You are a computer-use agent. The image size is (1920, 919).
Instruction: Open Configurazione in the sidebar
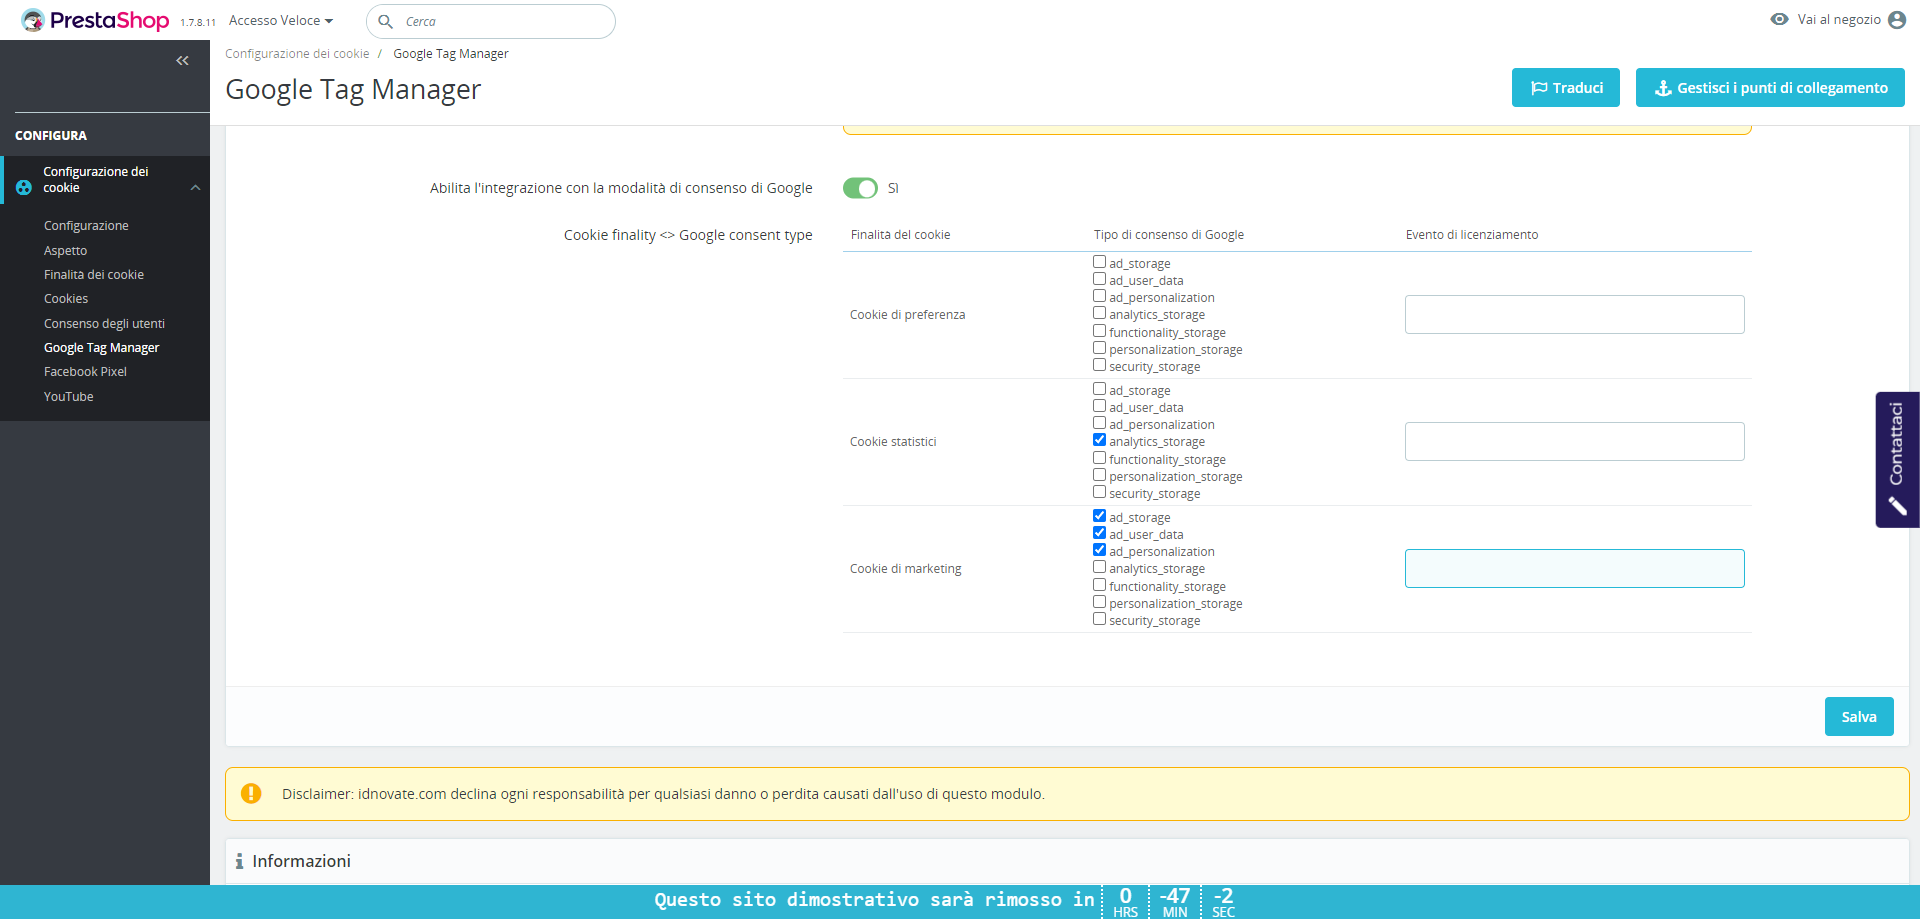tap(86, 226)
